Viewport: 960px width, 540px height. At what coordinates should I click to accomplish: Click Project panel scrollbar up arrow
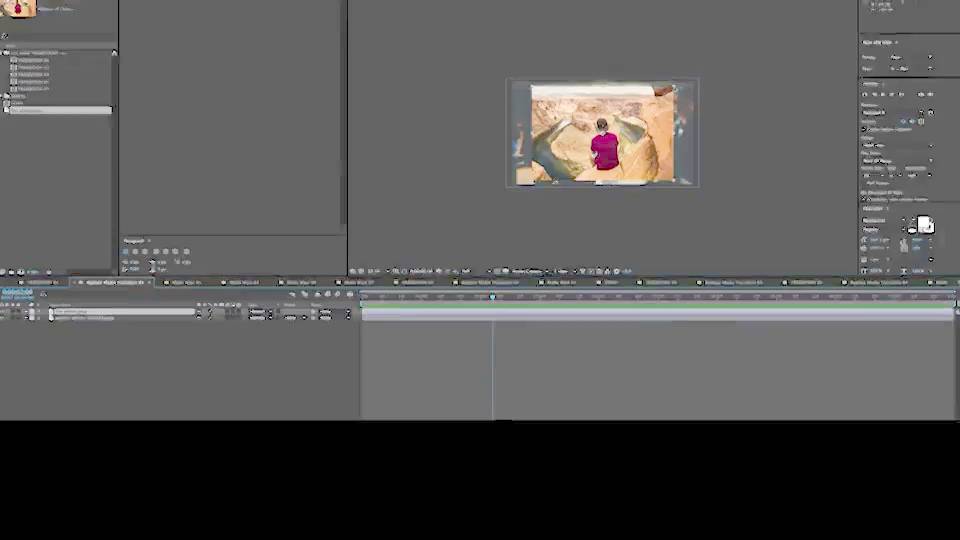point(114,53)
